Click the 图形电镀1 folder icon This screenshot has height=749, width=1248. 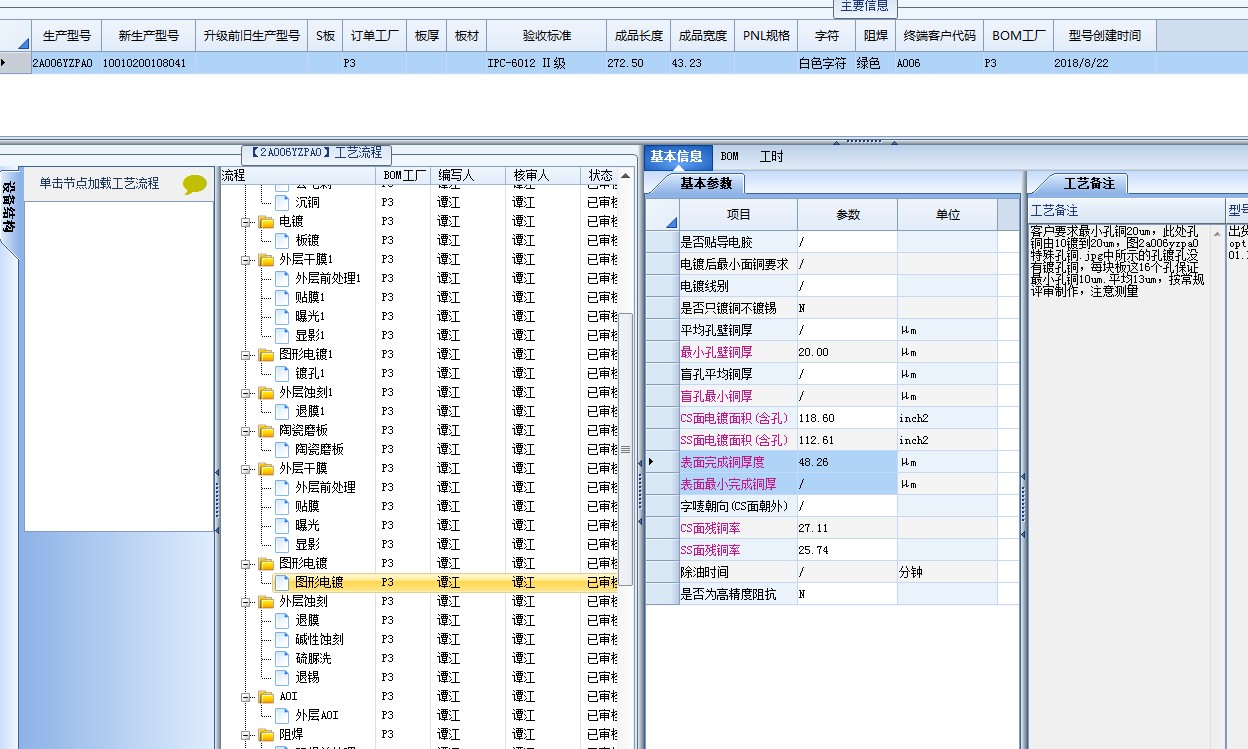[266, 354]
